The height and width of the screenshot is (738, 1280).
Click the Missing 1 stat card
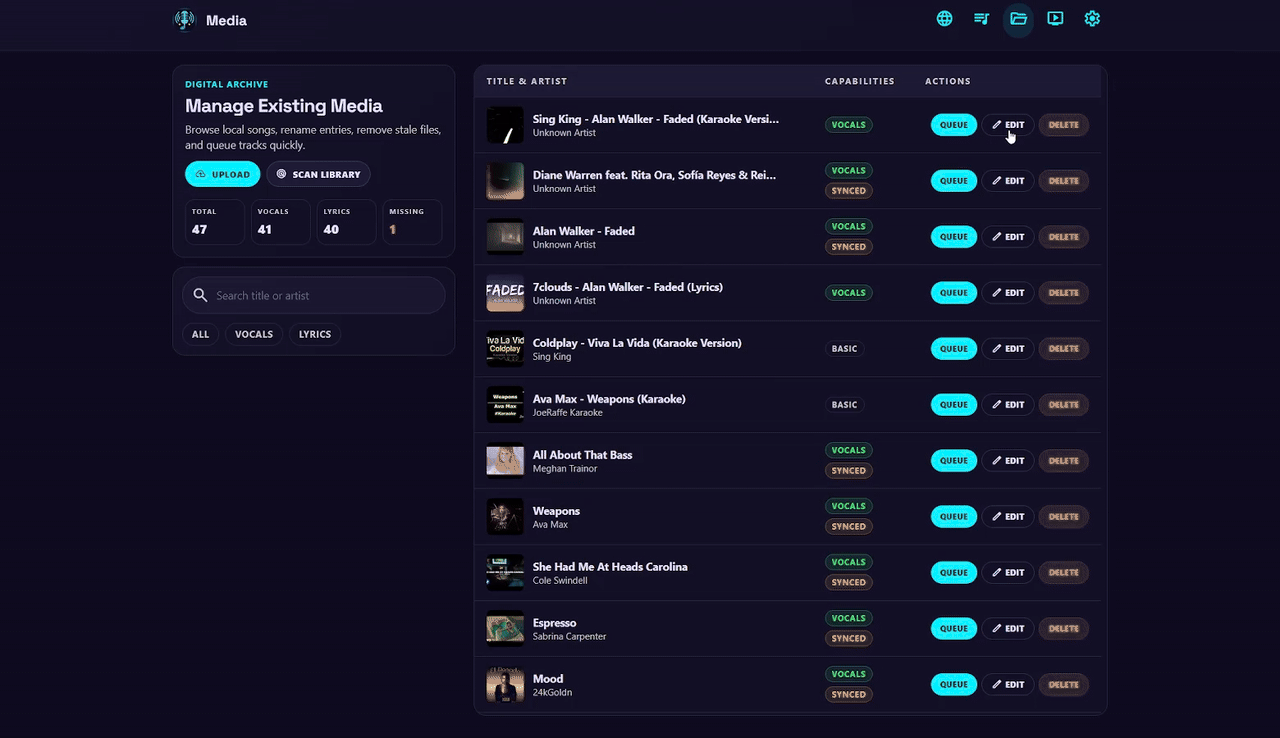click(413, 222)
